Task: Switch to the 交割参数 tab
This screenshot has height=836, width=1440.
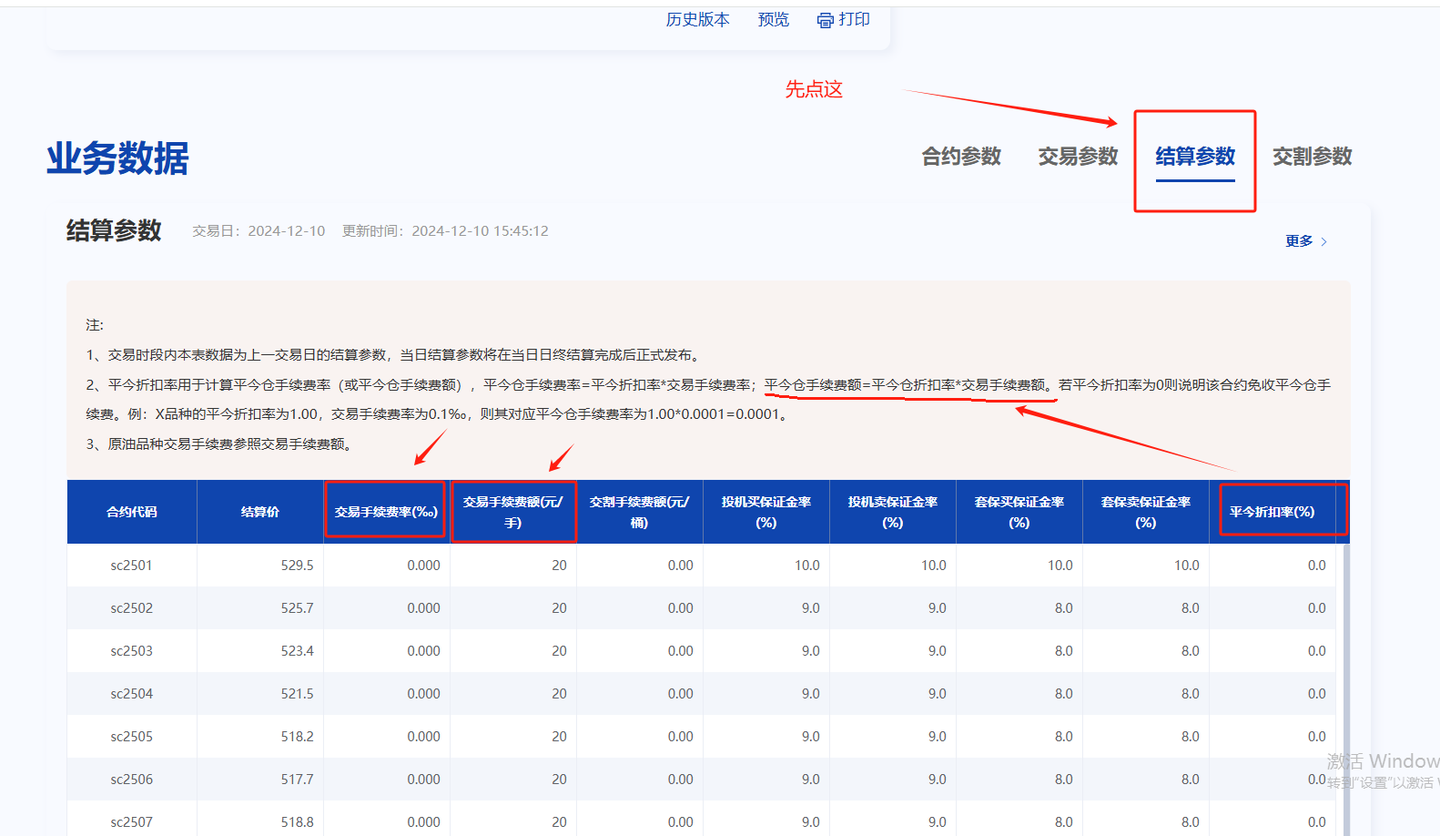Action: [x=1312, y=156]
